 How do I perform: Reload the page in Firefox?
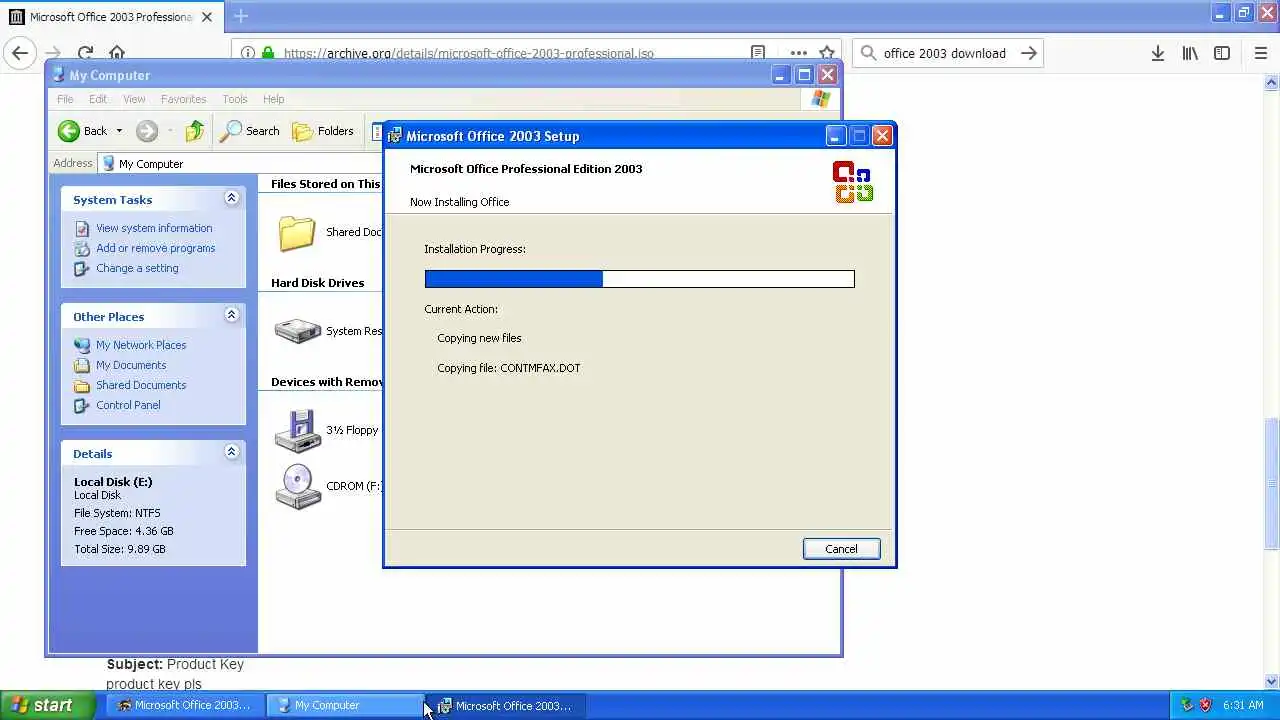[x=85, y=53]
